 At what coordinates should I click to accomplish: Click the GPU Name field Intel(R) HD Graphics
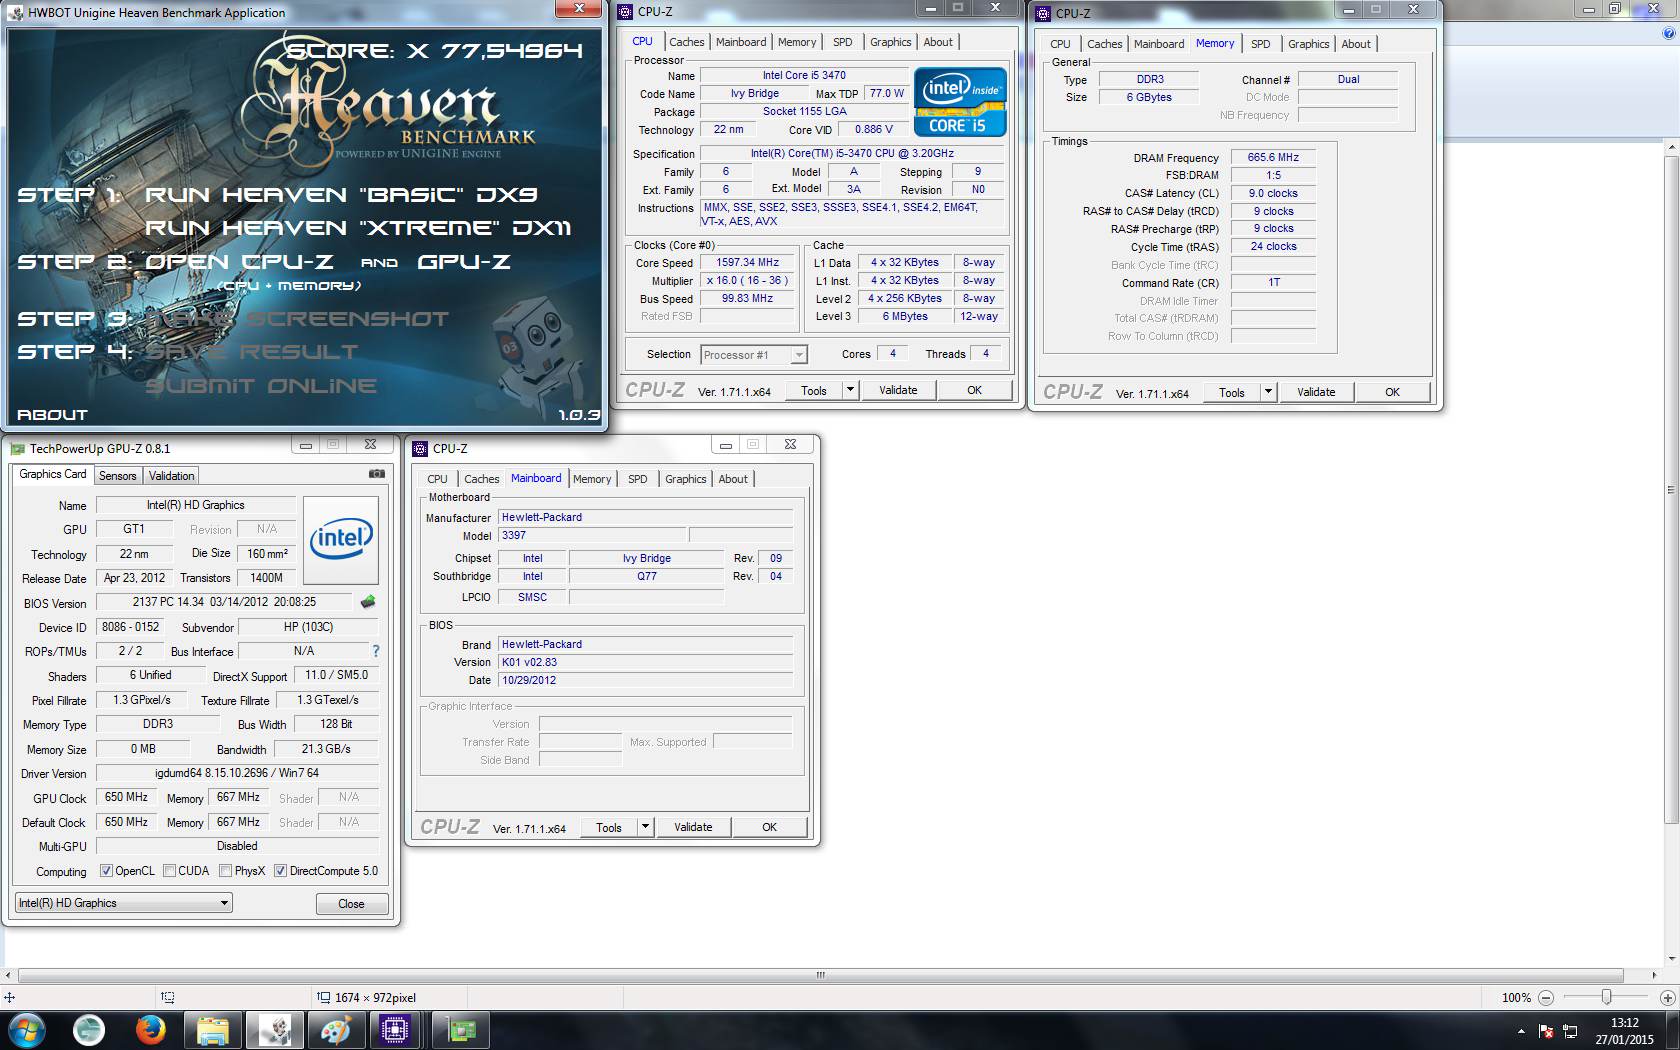click(x=195, y=505)
